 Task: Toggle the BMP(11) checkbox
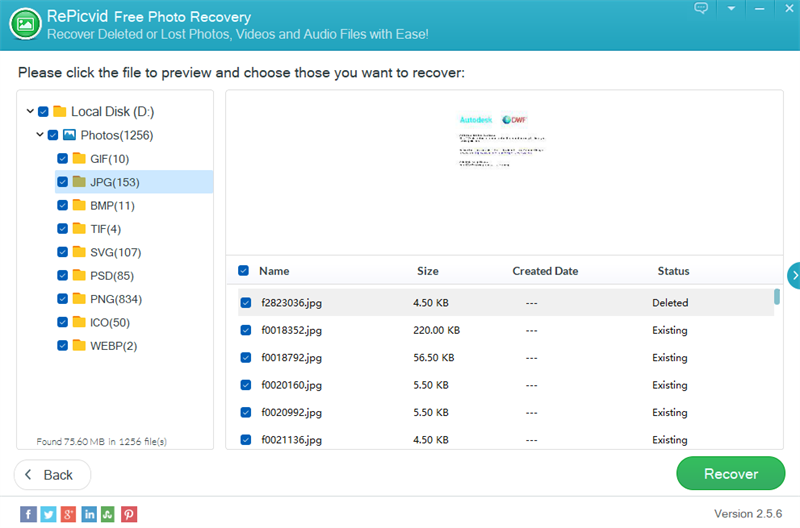coord(62,205)
